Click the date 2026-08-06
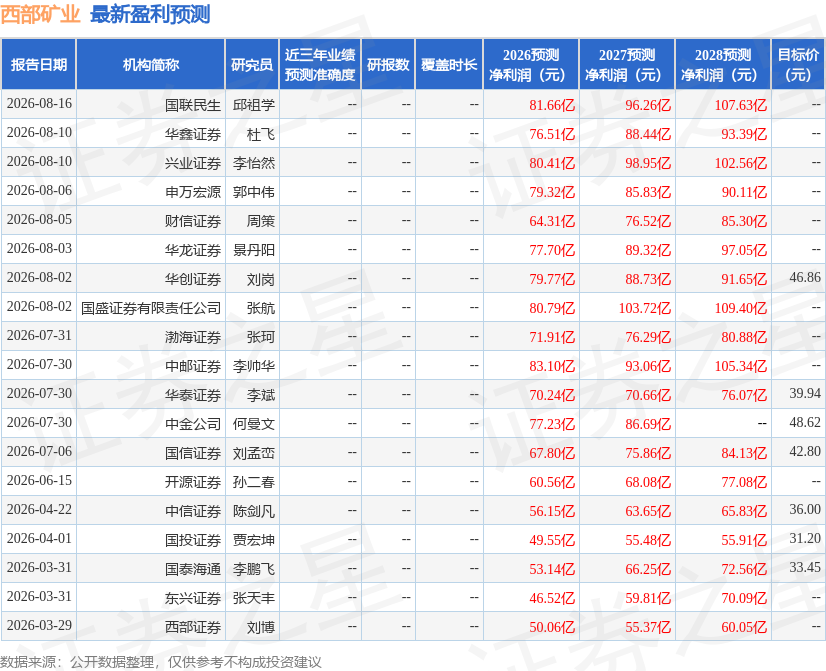826x671 pixels. pyautogui.click(x=40, y=190)
